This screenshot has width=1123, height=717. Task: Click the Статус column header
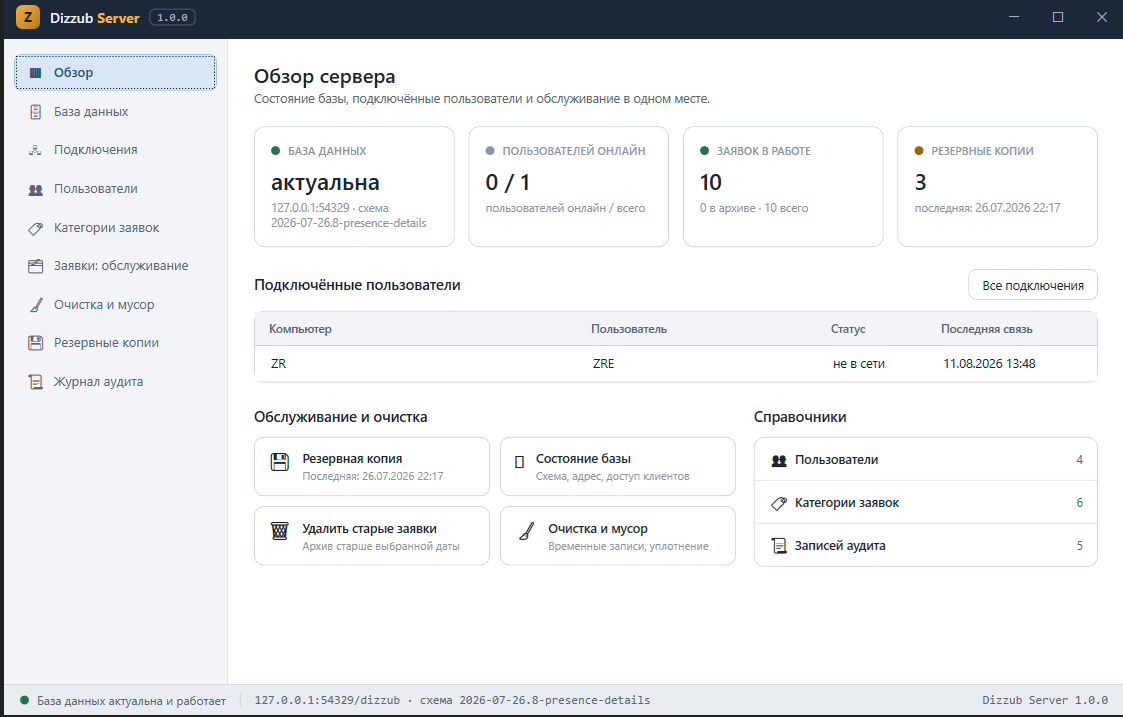pos(848,329)
